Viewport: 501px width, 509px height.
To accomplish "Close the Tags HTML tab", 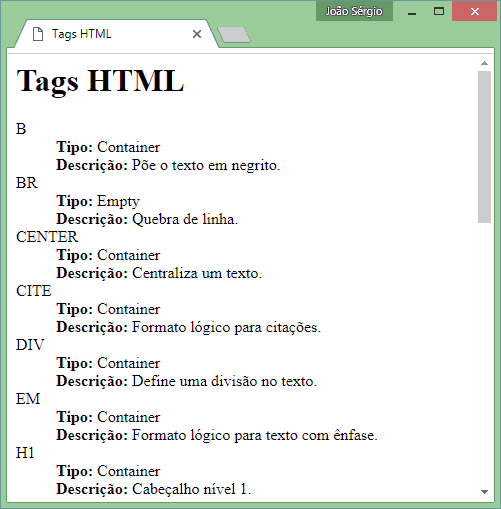I will point(197,34).
